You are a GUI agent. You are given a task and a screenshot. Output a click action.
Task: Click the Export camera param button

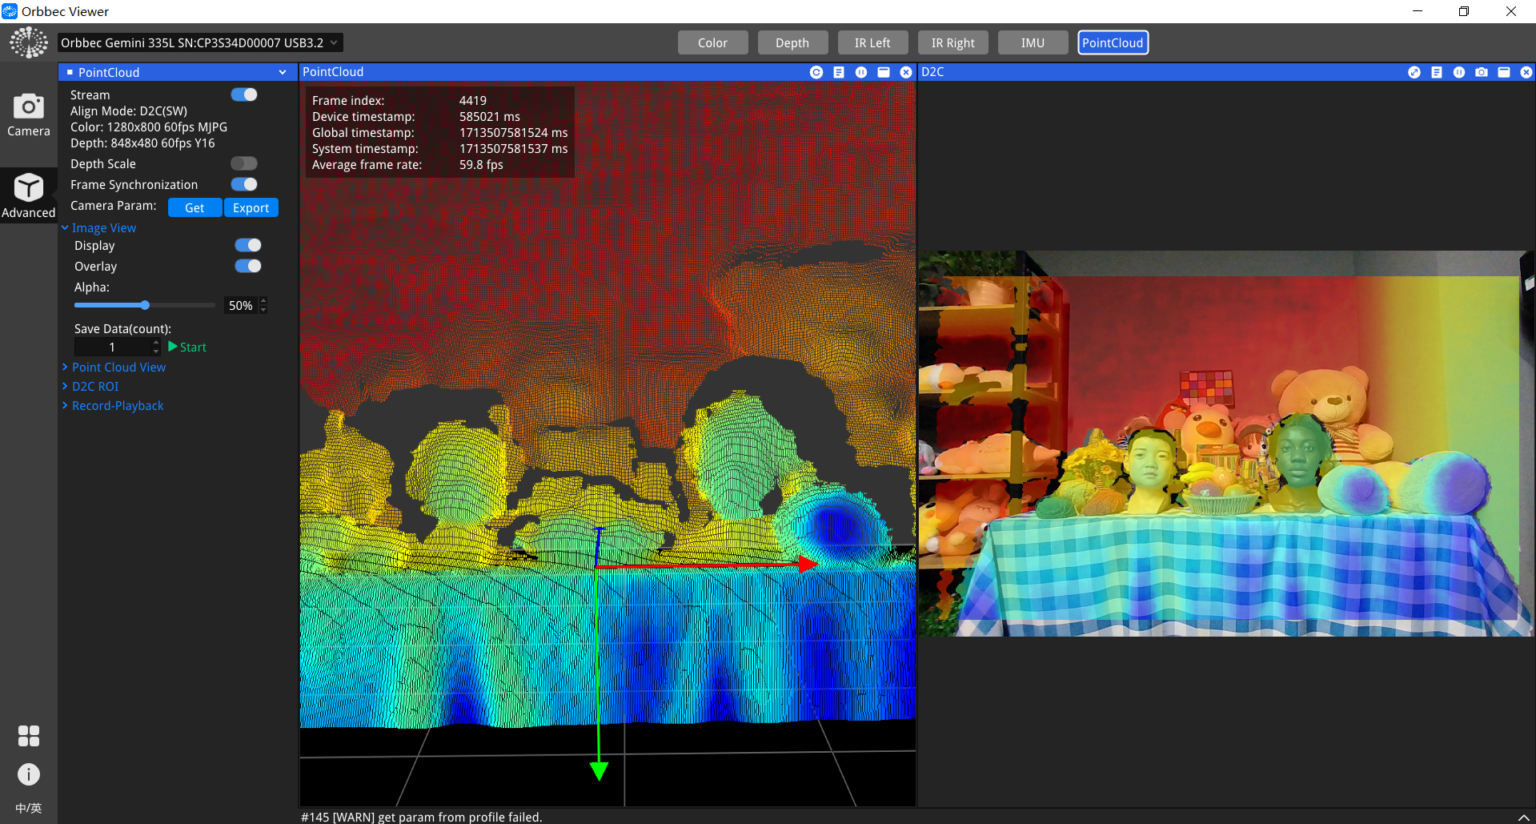251,208
